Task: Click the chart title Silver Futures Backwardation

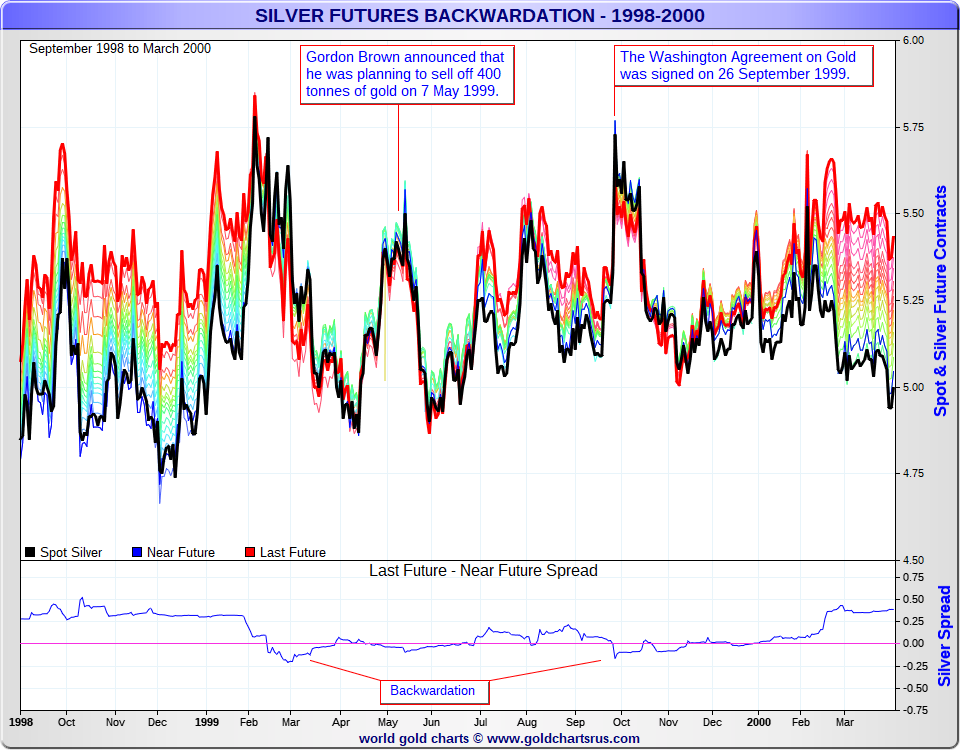Action: [480, 15]
